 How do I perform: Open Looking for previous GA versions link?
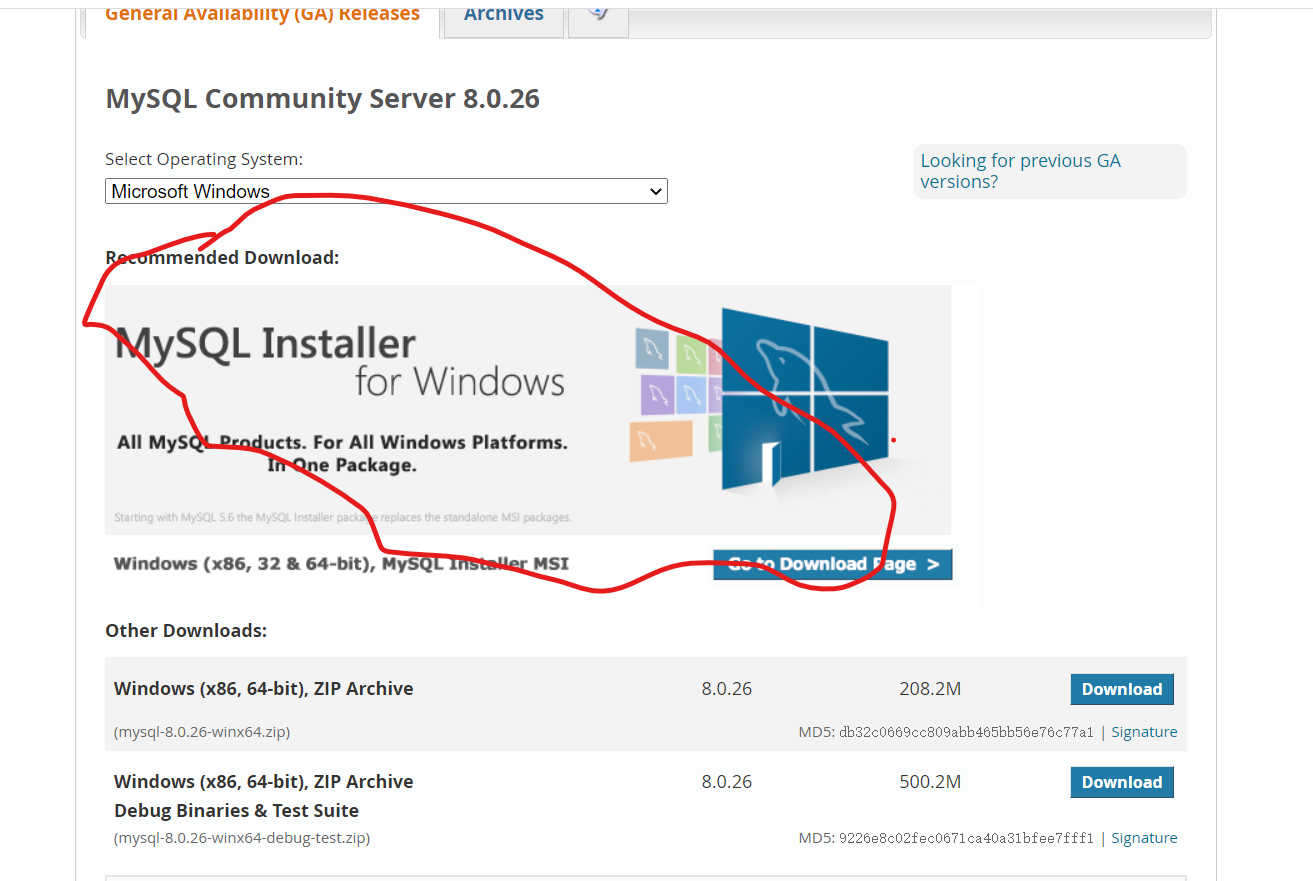tap(1020, 171)
